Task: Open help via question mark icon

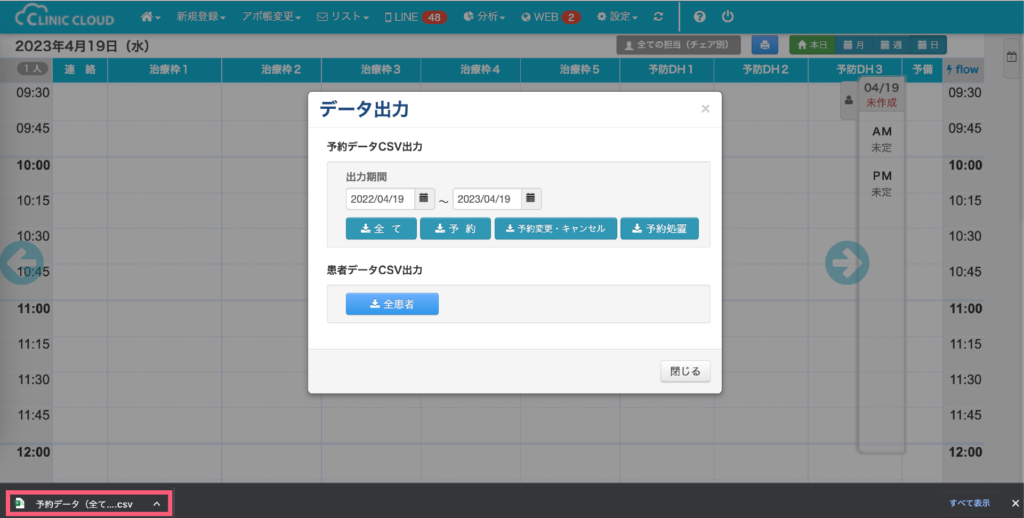Action: click(x=699, y=17)
